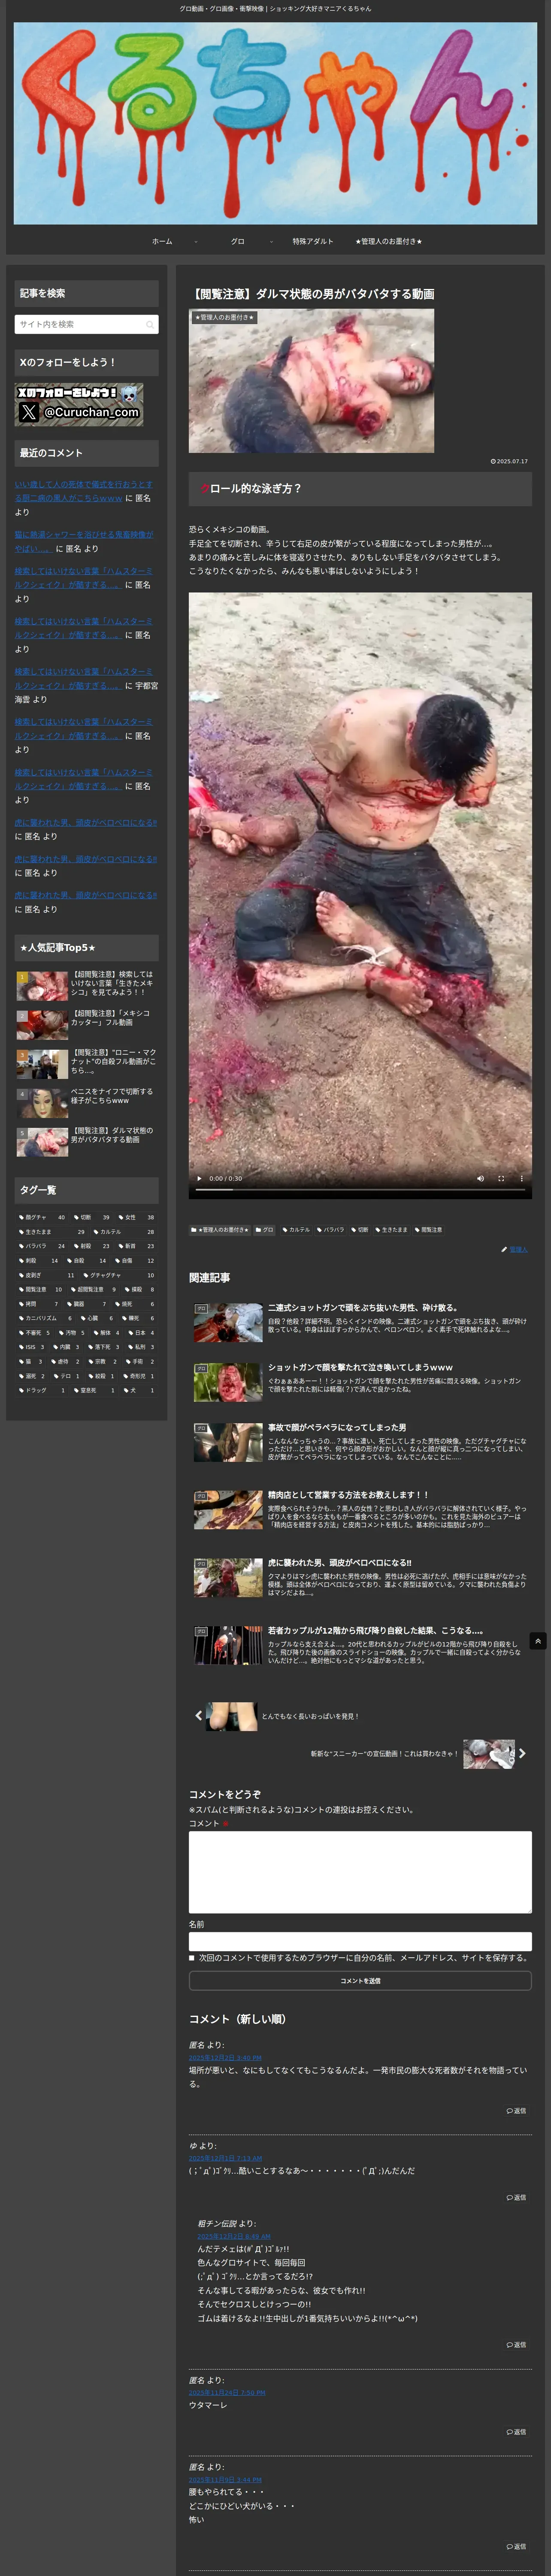This screenshot has height=2576, width=551.
Task: Open recent comment link いい歳して人の死体で儀式を行おうとする
Action: tap(84, 491)
